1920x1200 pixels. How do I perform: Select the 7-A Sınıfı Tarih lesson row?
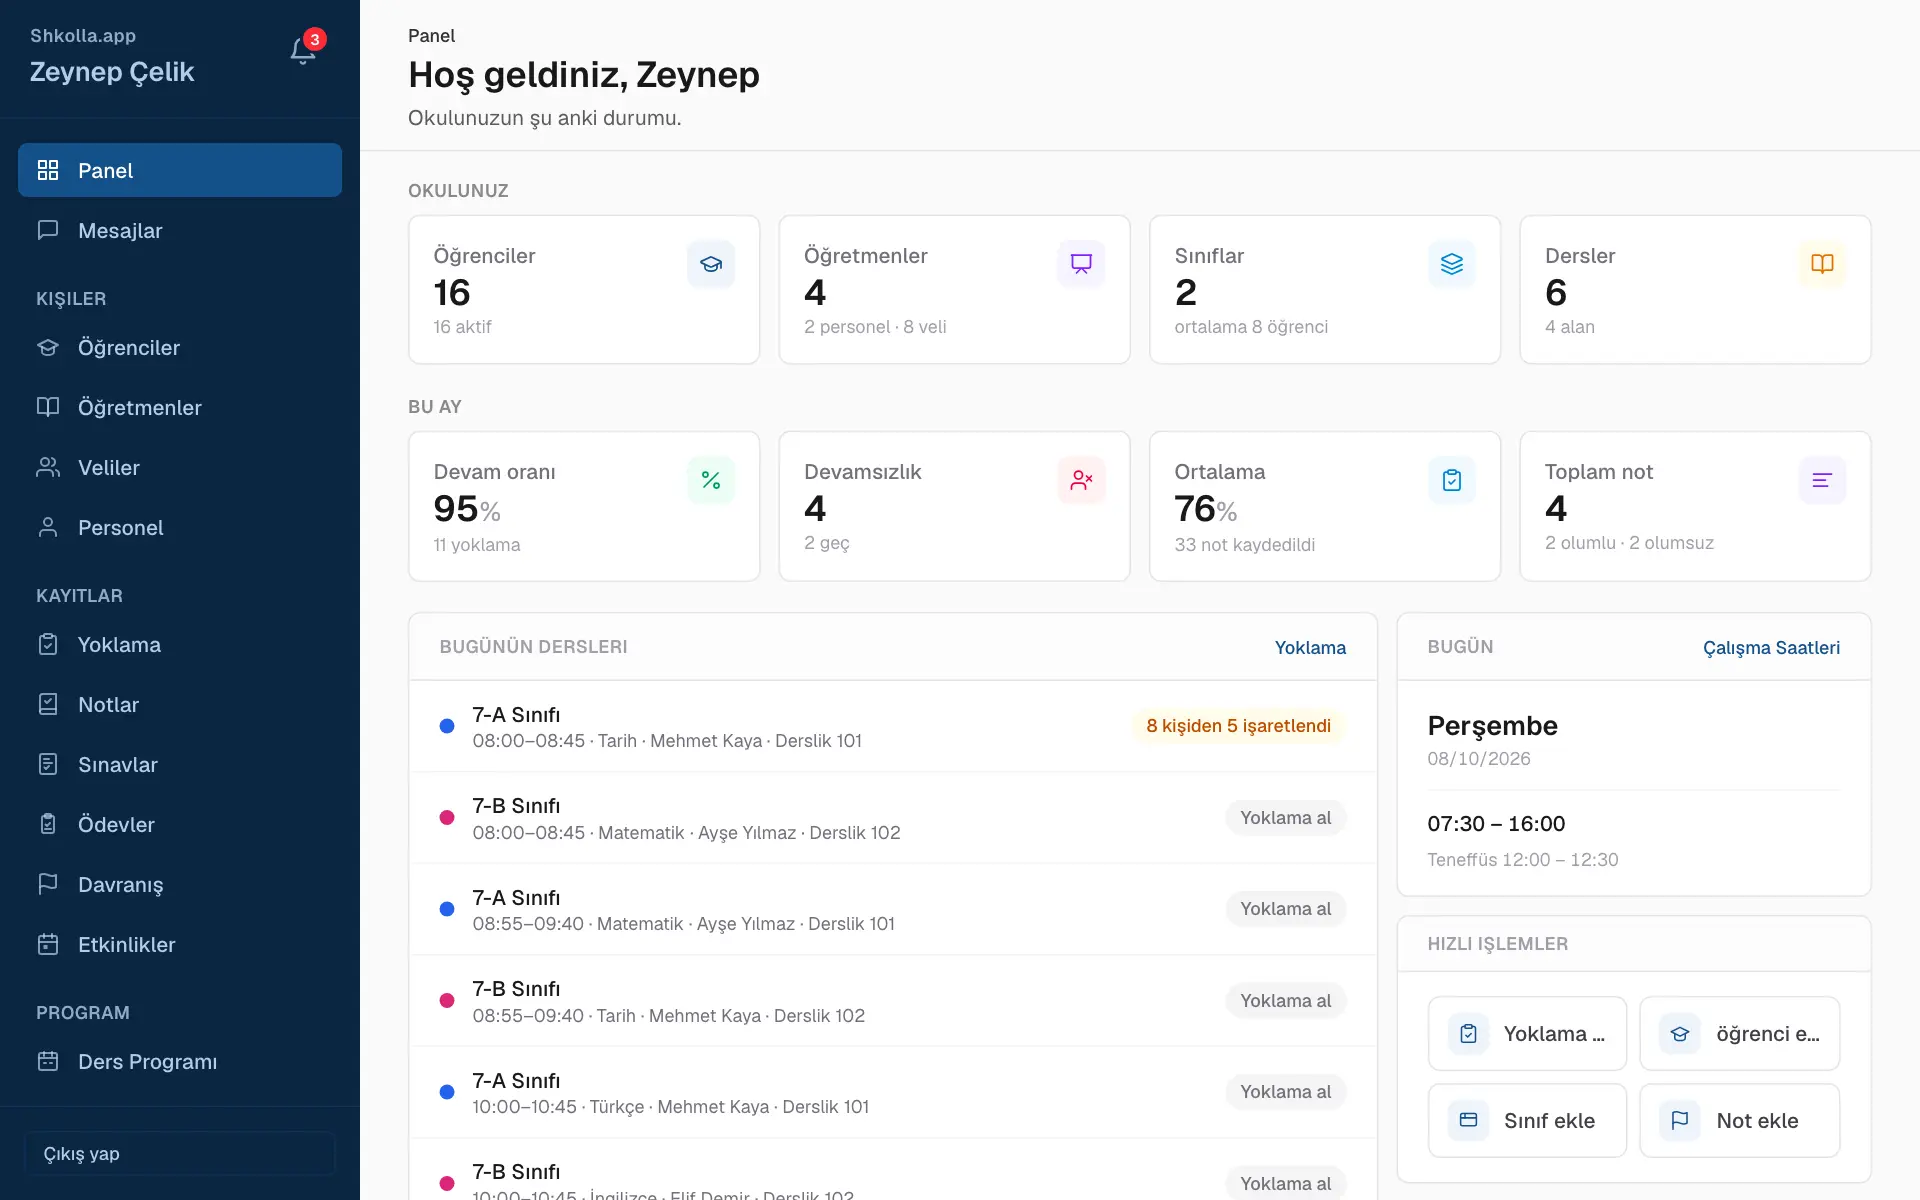[x=893, y=727]
